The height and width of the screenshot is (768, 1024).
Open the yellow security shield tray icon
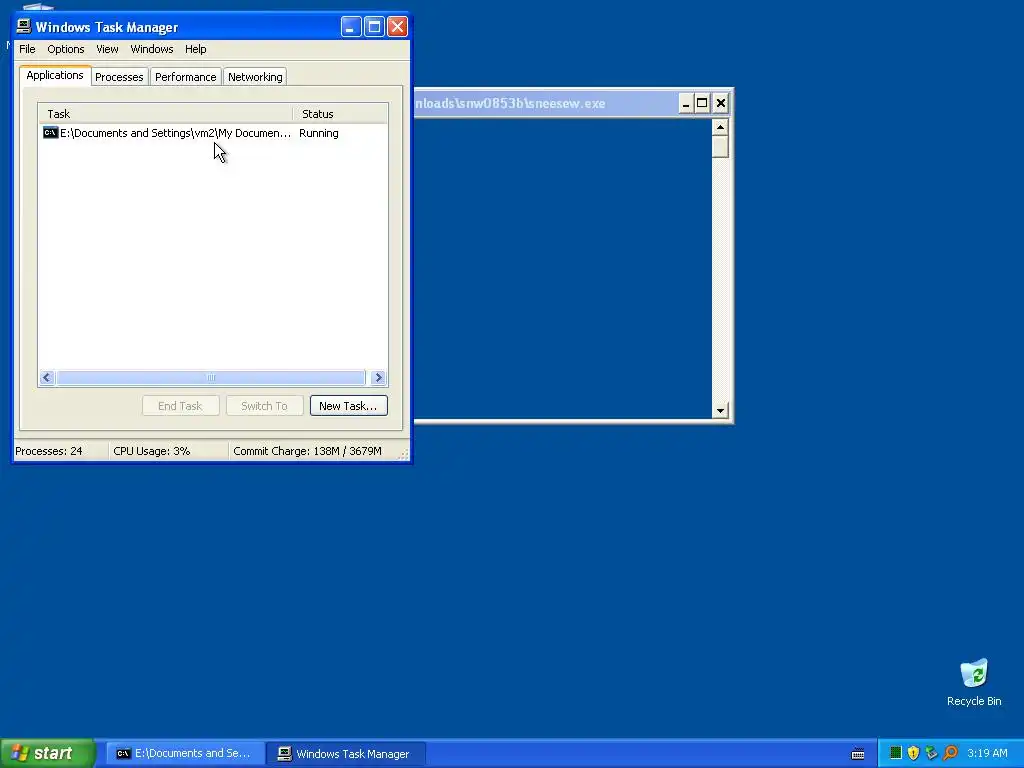coord(913,753)
